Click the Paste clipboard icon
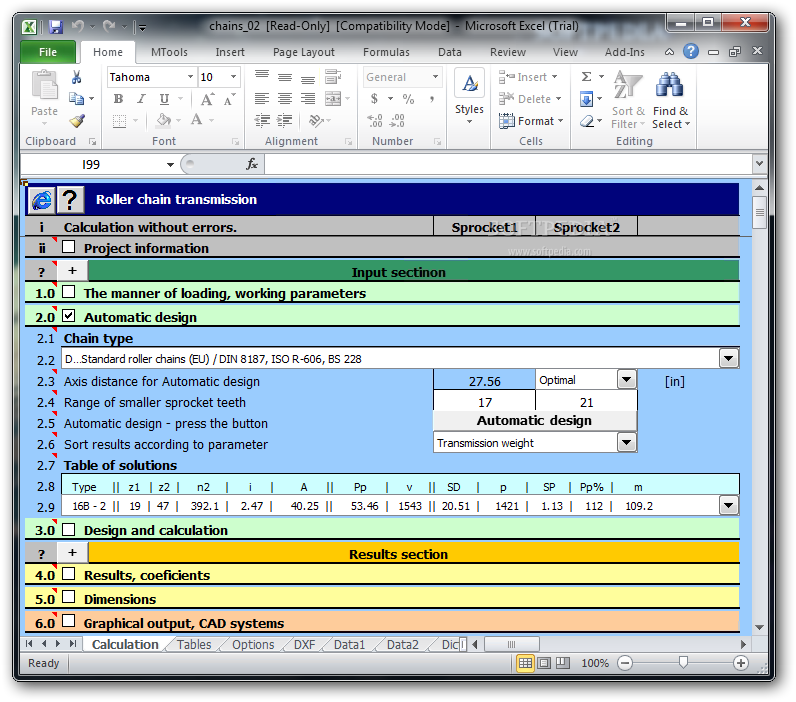The width and height of the screenshot is (796, 702). 45,85
